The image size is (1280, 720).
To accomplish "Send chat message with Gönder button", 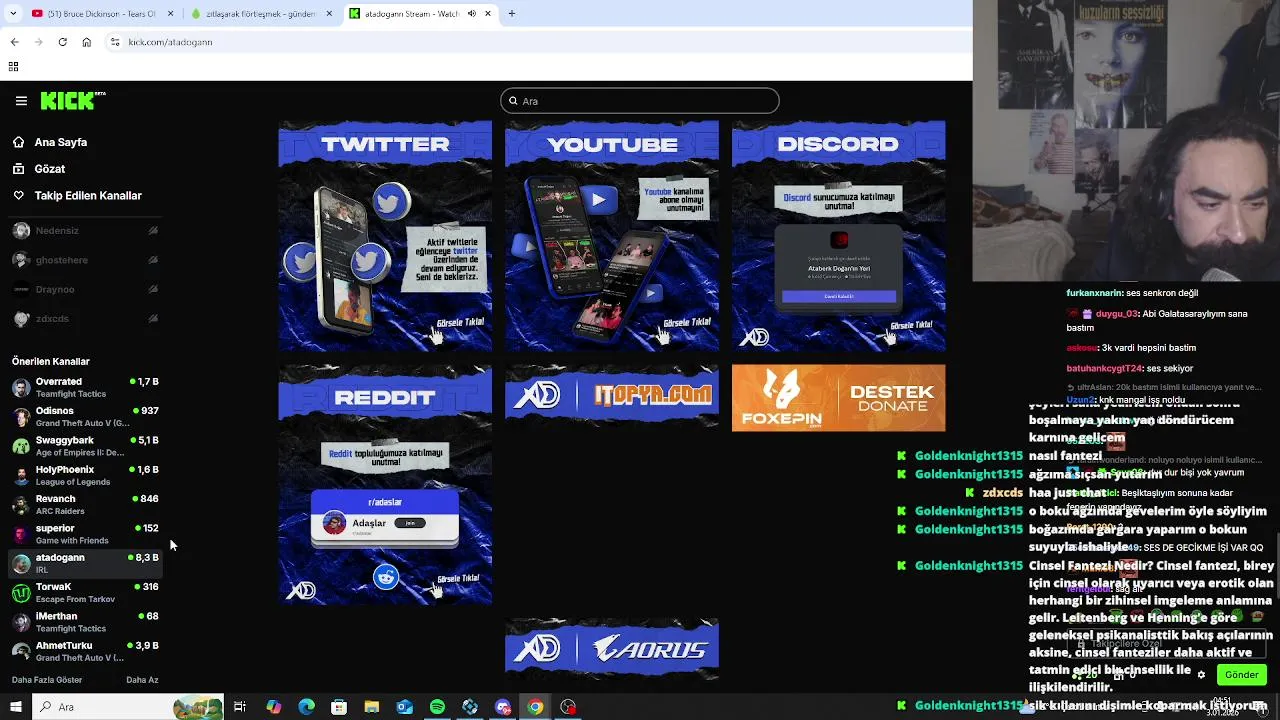I will [1241, 675].
